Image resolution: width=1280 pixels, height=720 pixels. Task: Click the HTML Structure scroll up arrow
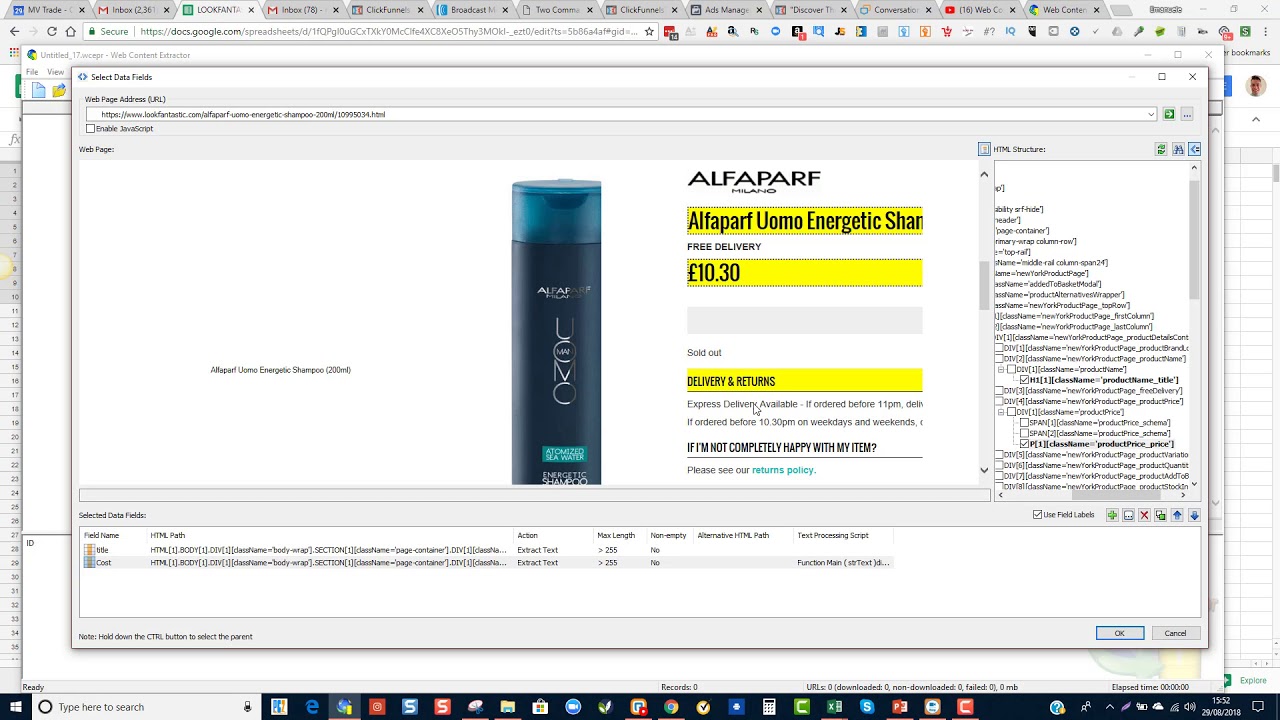coord(1194,168)
